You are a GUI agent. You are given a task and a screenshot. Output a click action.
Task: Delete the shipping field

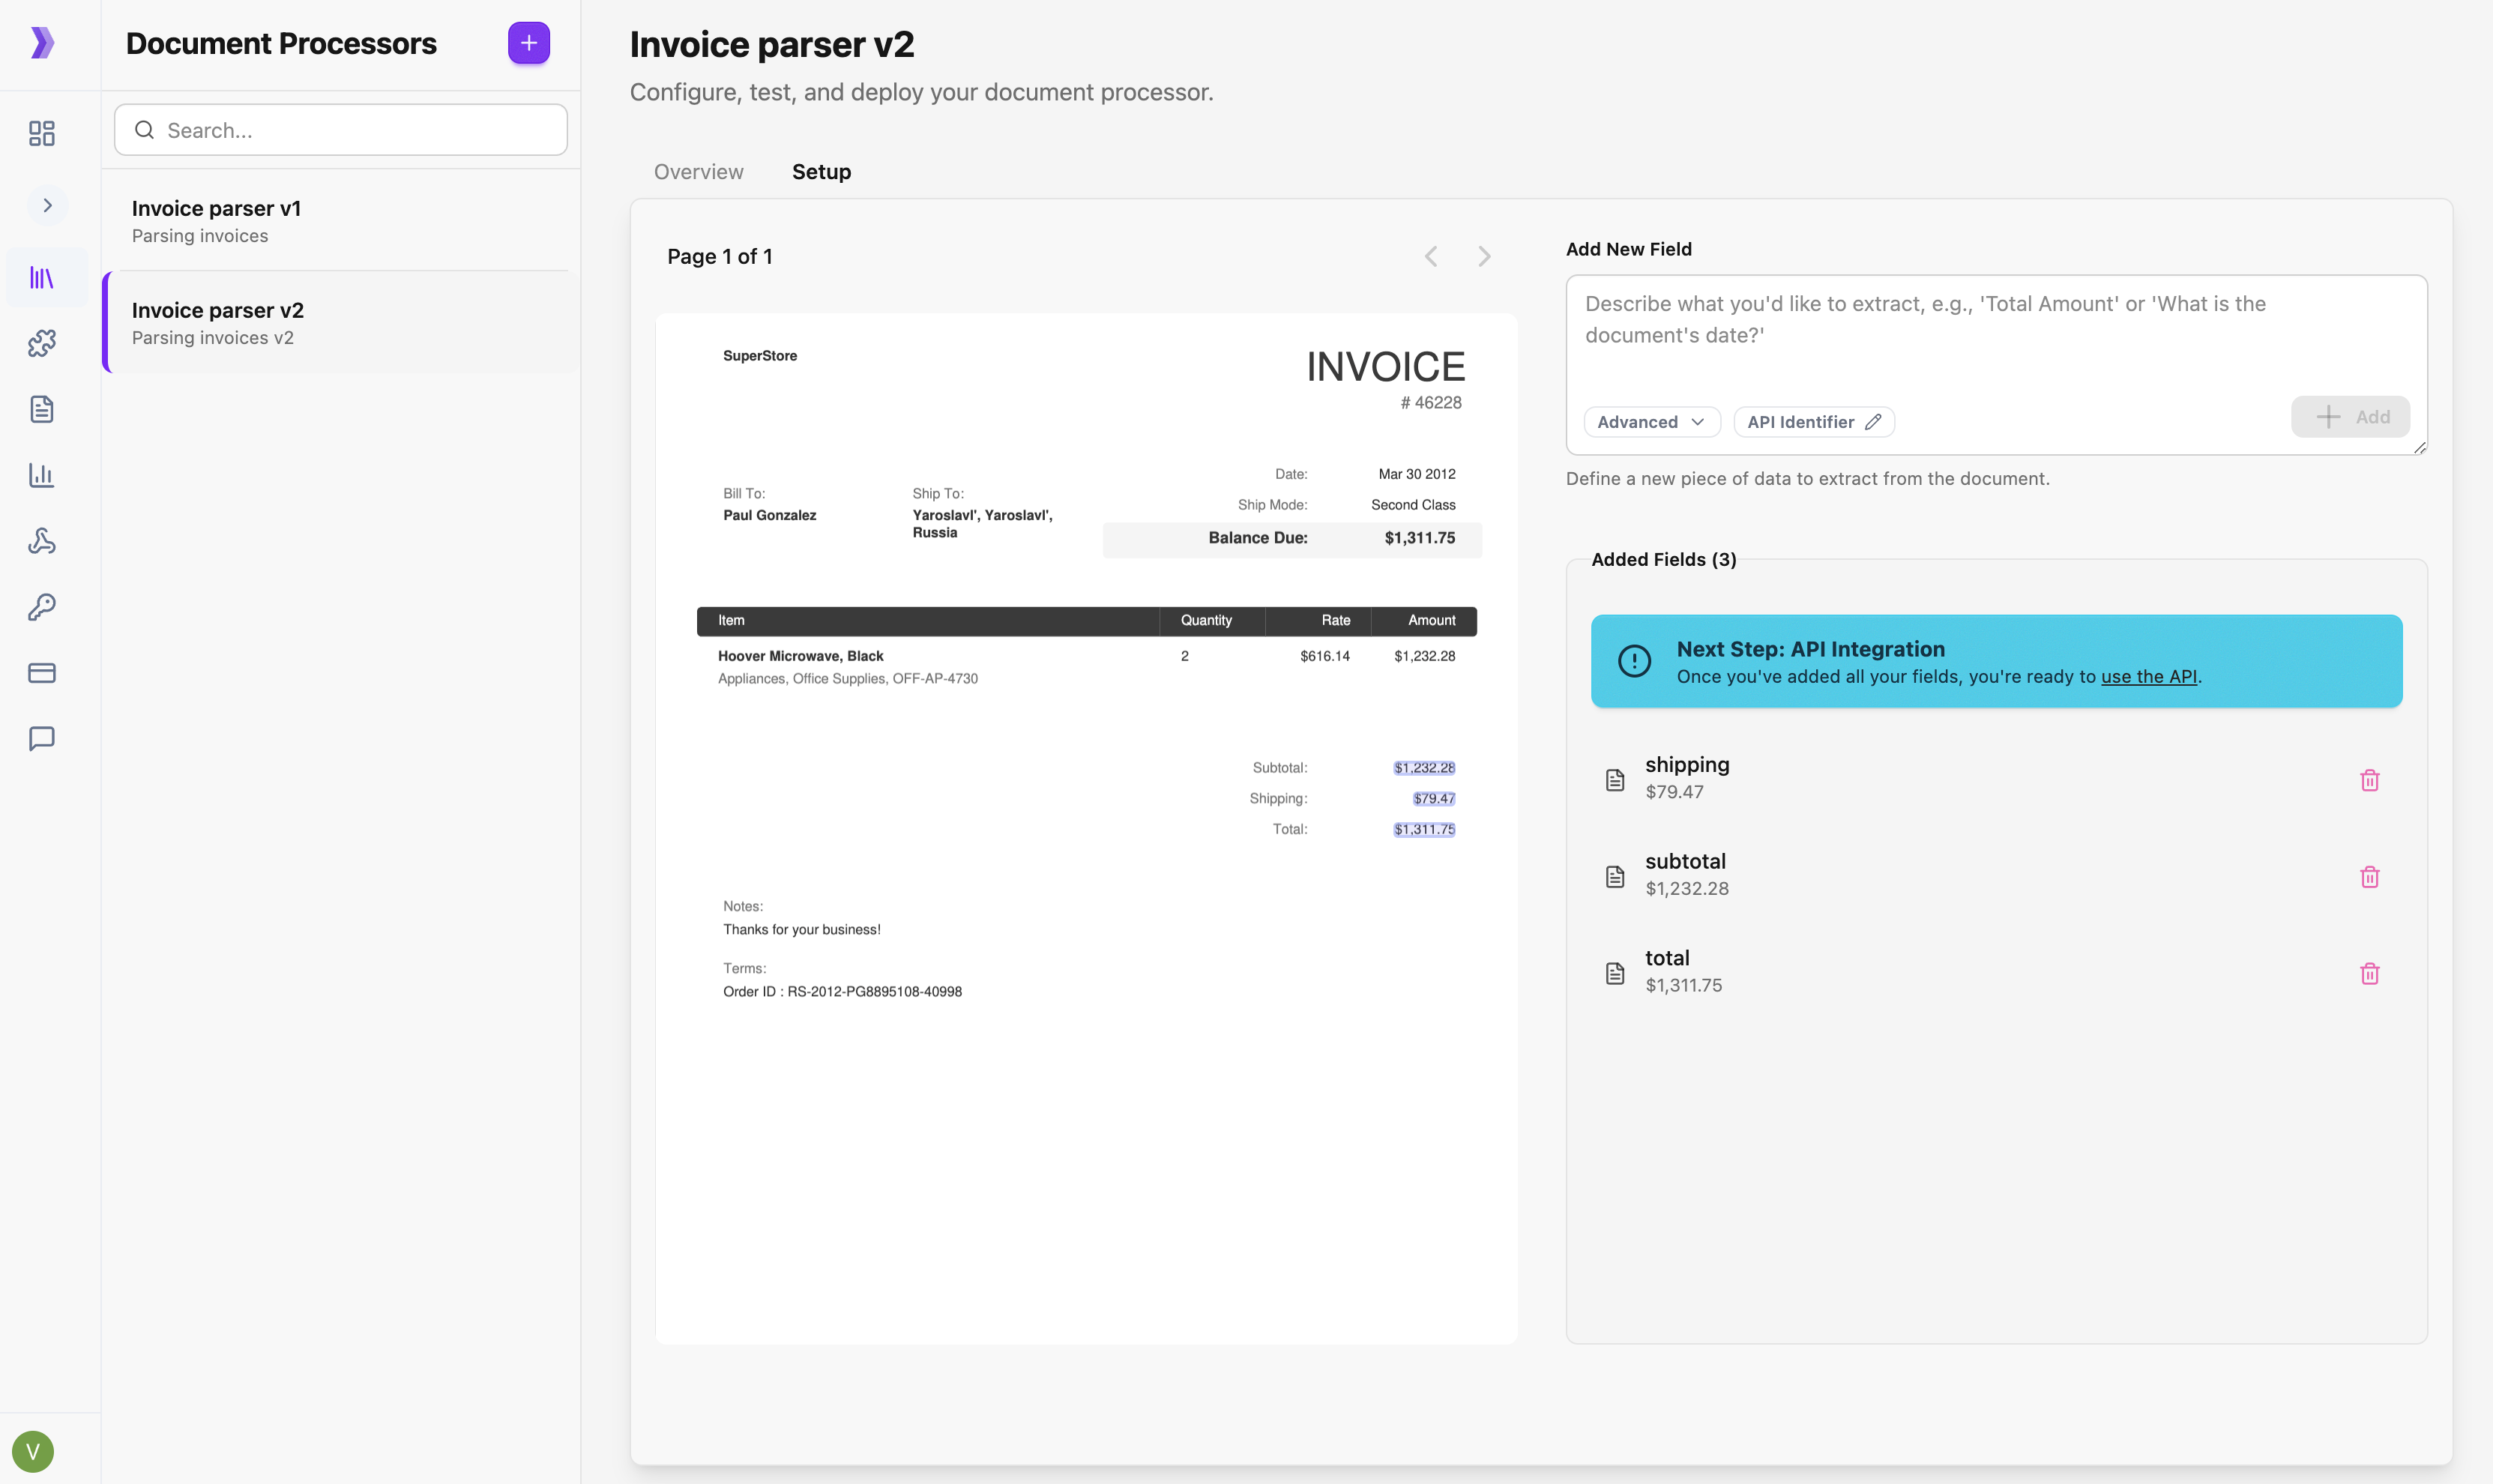[2370, 780]
